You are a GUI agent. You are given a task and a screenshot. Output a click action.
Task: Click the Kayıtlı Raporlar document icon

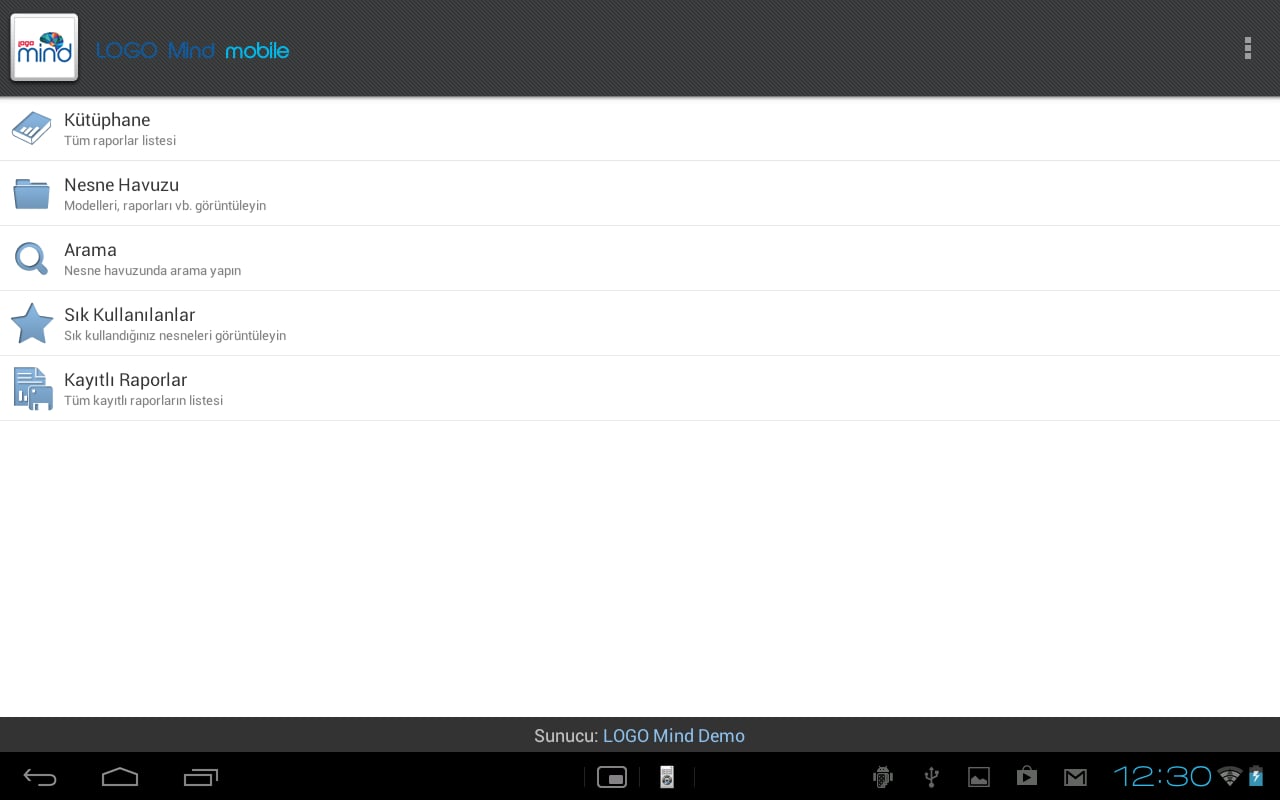[x=32, y=388]
